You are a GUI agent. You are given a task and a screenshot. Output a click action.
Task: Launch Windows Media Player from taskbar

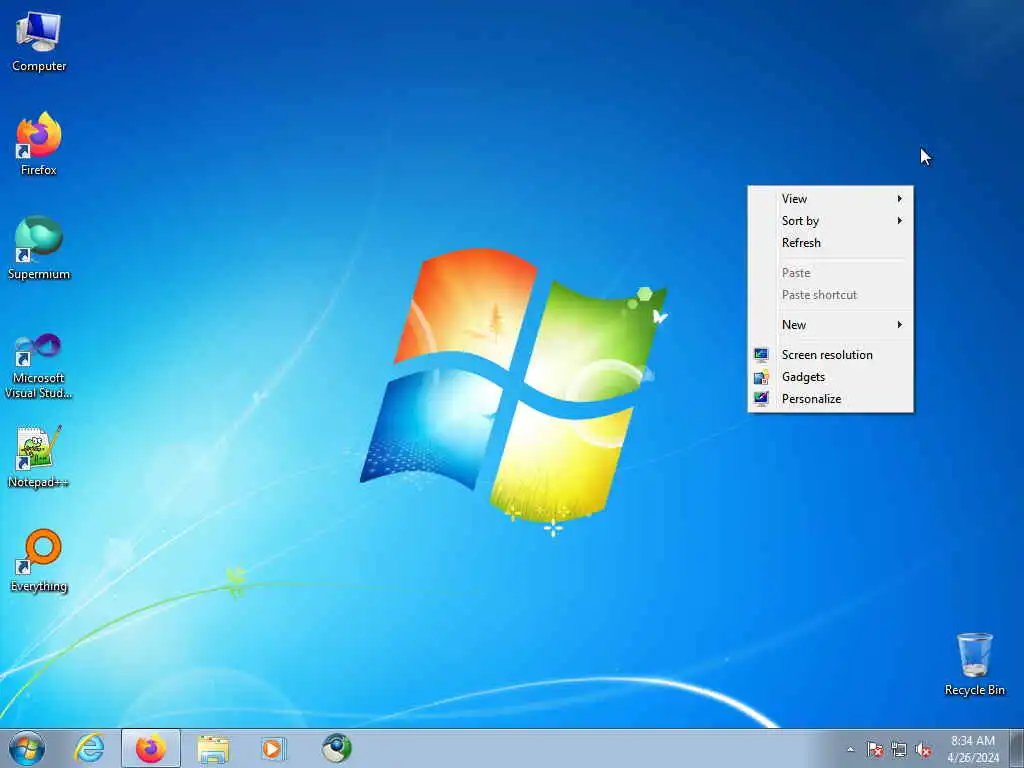273,748
